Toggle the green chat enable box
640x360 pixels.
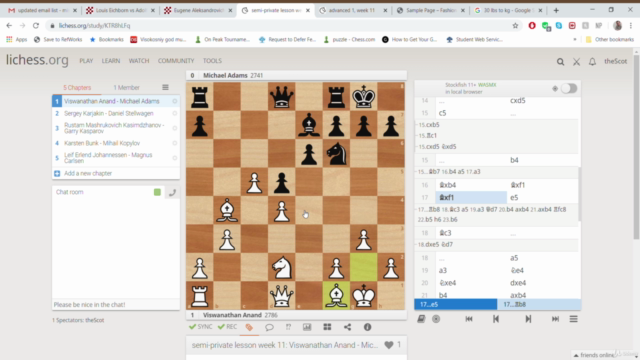coord(157,192)
